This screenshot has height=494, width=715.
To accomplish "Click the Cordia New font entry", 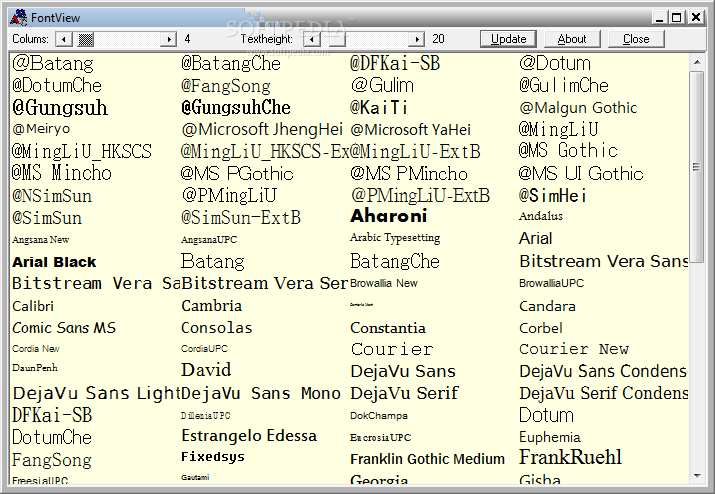I will (36, 349).
